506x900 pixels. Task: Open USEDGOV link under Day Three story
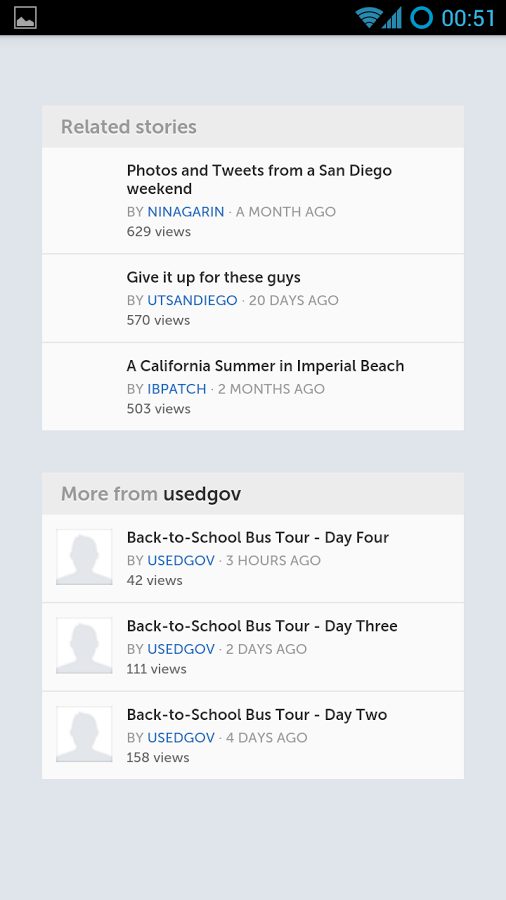click(x=181, y=649)
